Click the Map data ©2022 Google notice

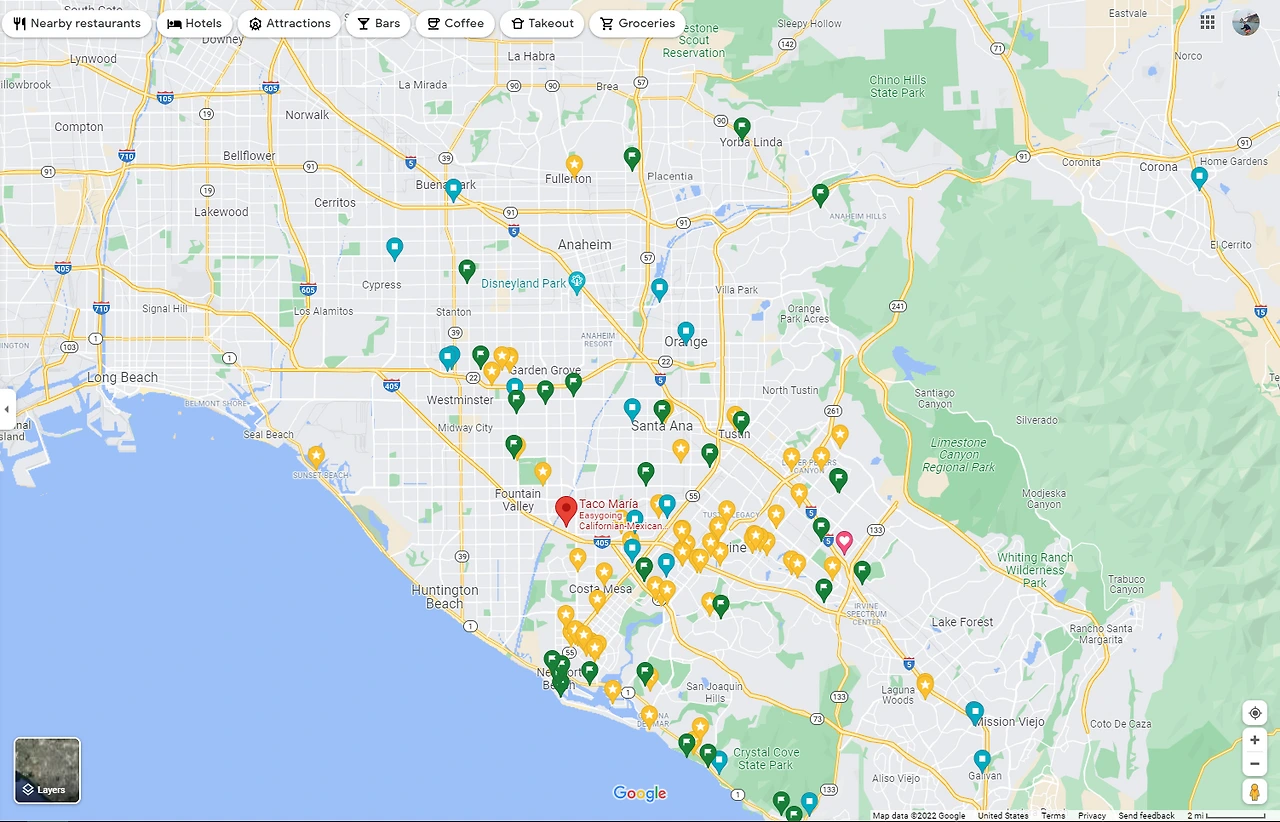(919, 816)
